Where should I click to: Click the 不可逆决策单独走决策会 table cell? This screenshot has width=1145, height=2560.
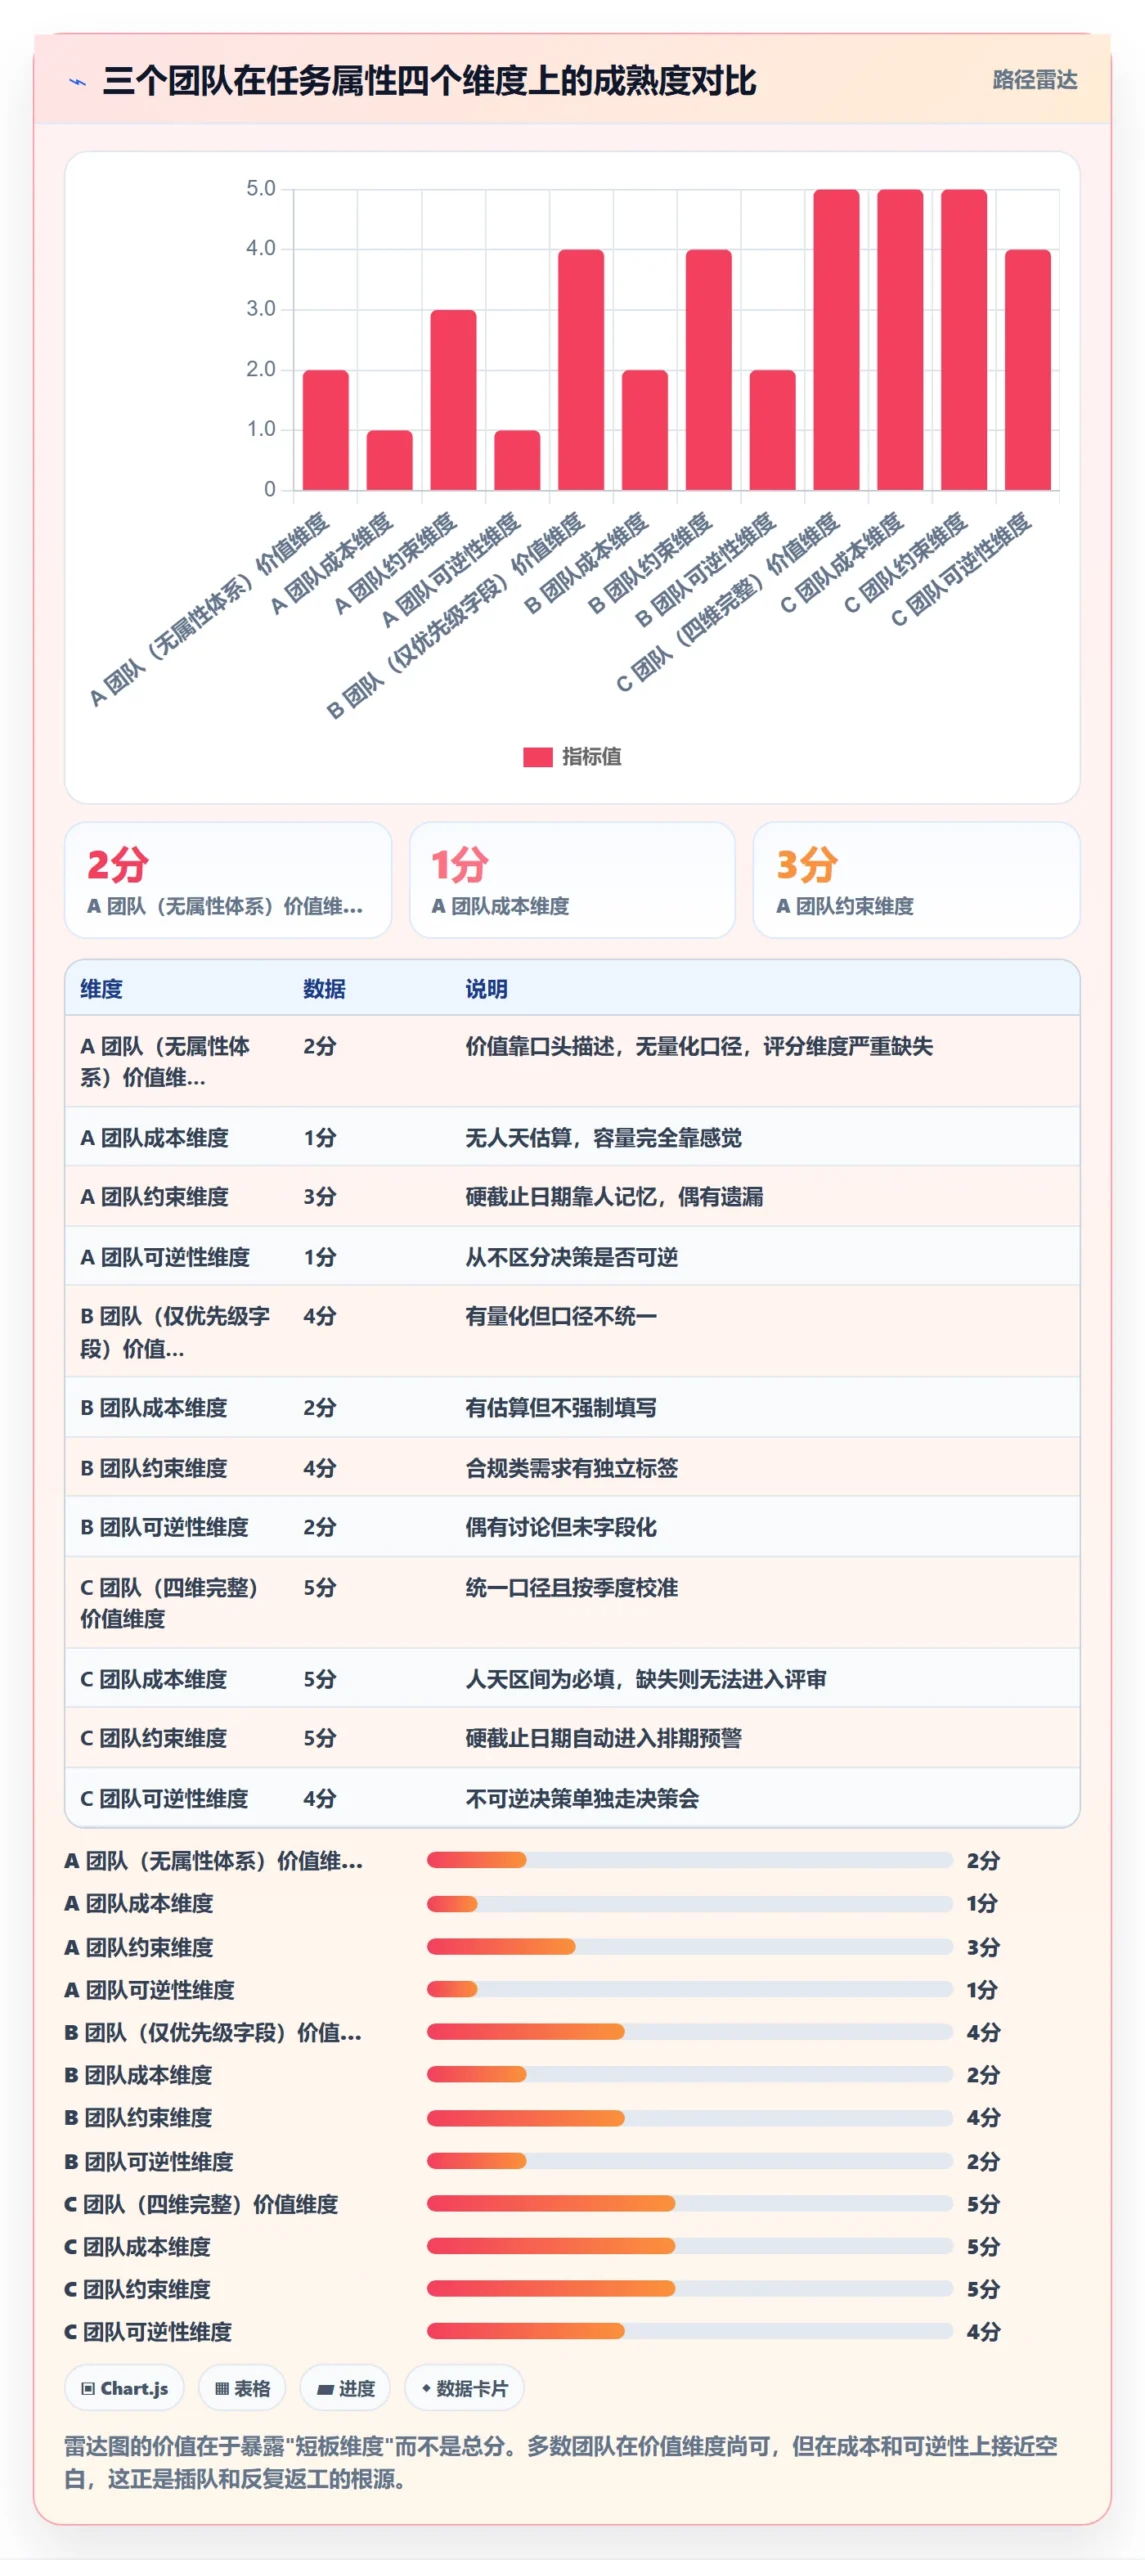(x=582, y=1798)
